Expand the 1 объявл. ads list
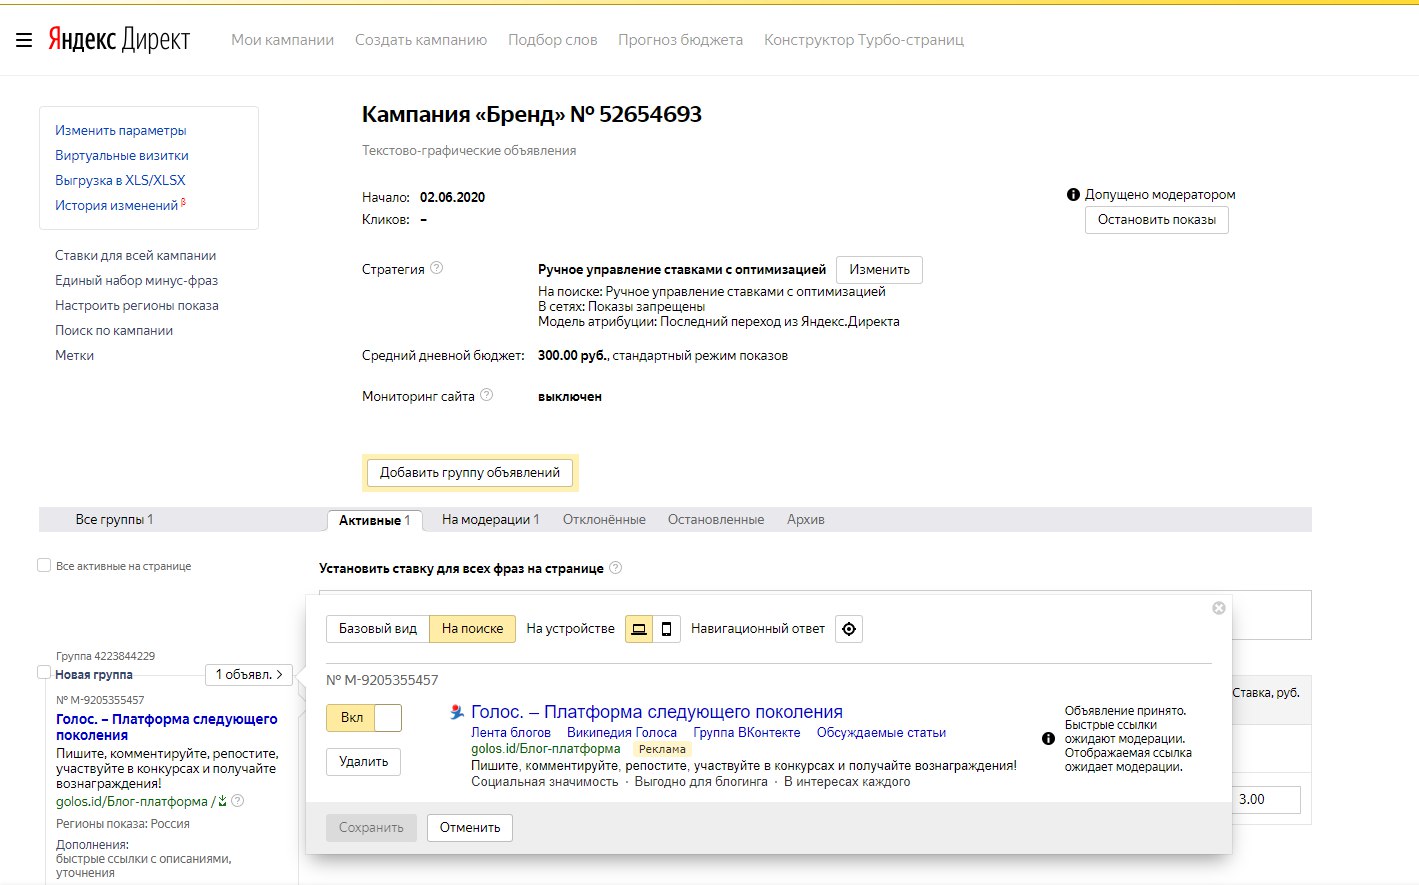The image size is (1419, 885). coord(249,675)
